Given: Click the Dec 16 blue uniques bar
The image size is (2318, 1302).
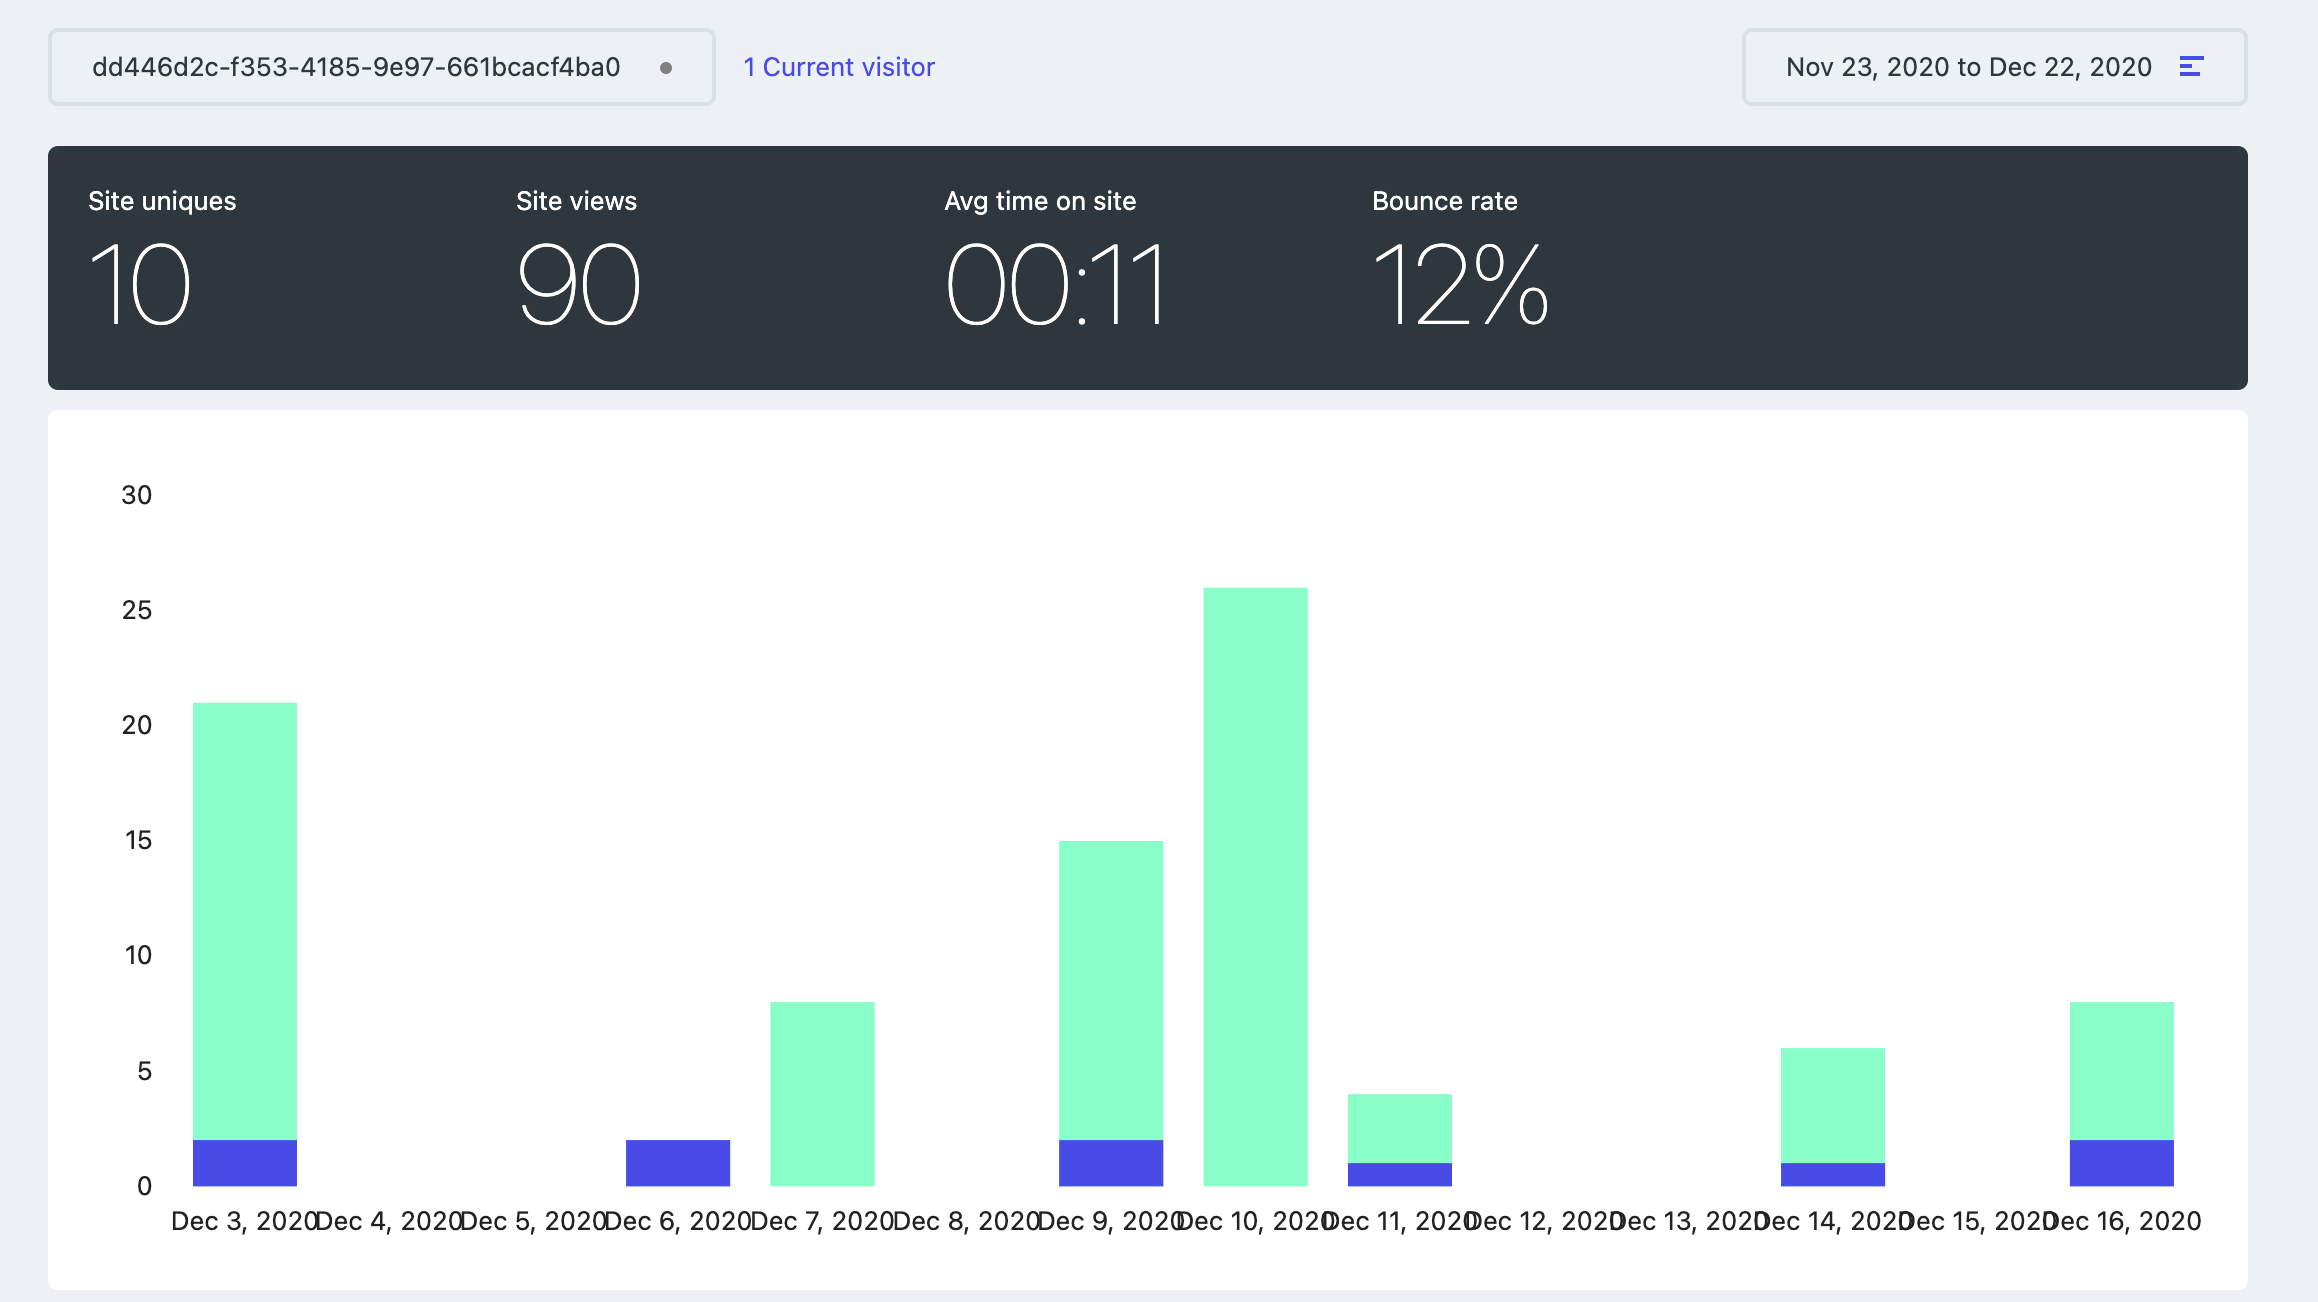Looking at the screenshot, I should (x=2121, y=1163).
